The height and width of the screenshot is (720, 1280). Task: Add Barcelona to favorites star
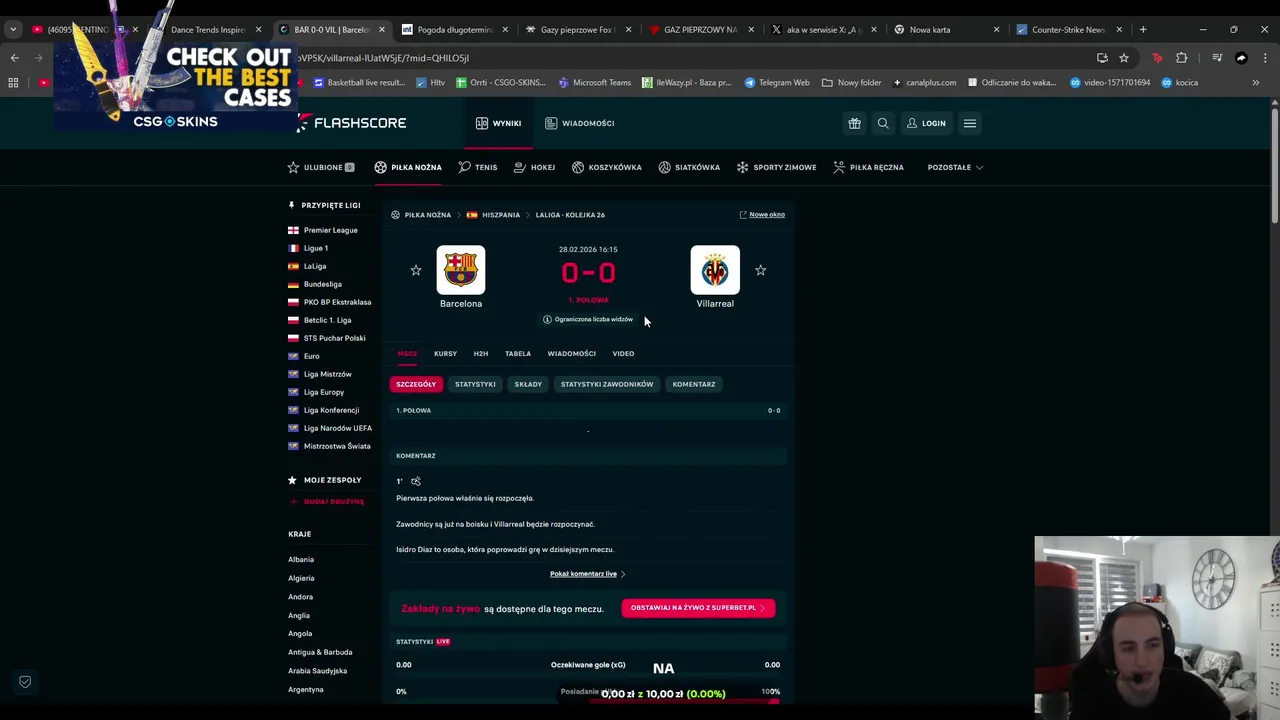[416, 270]
